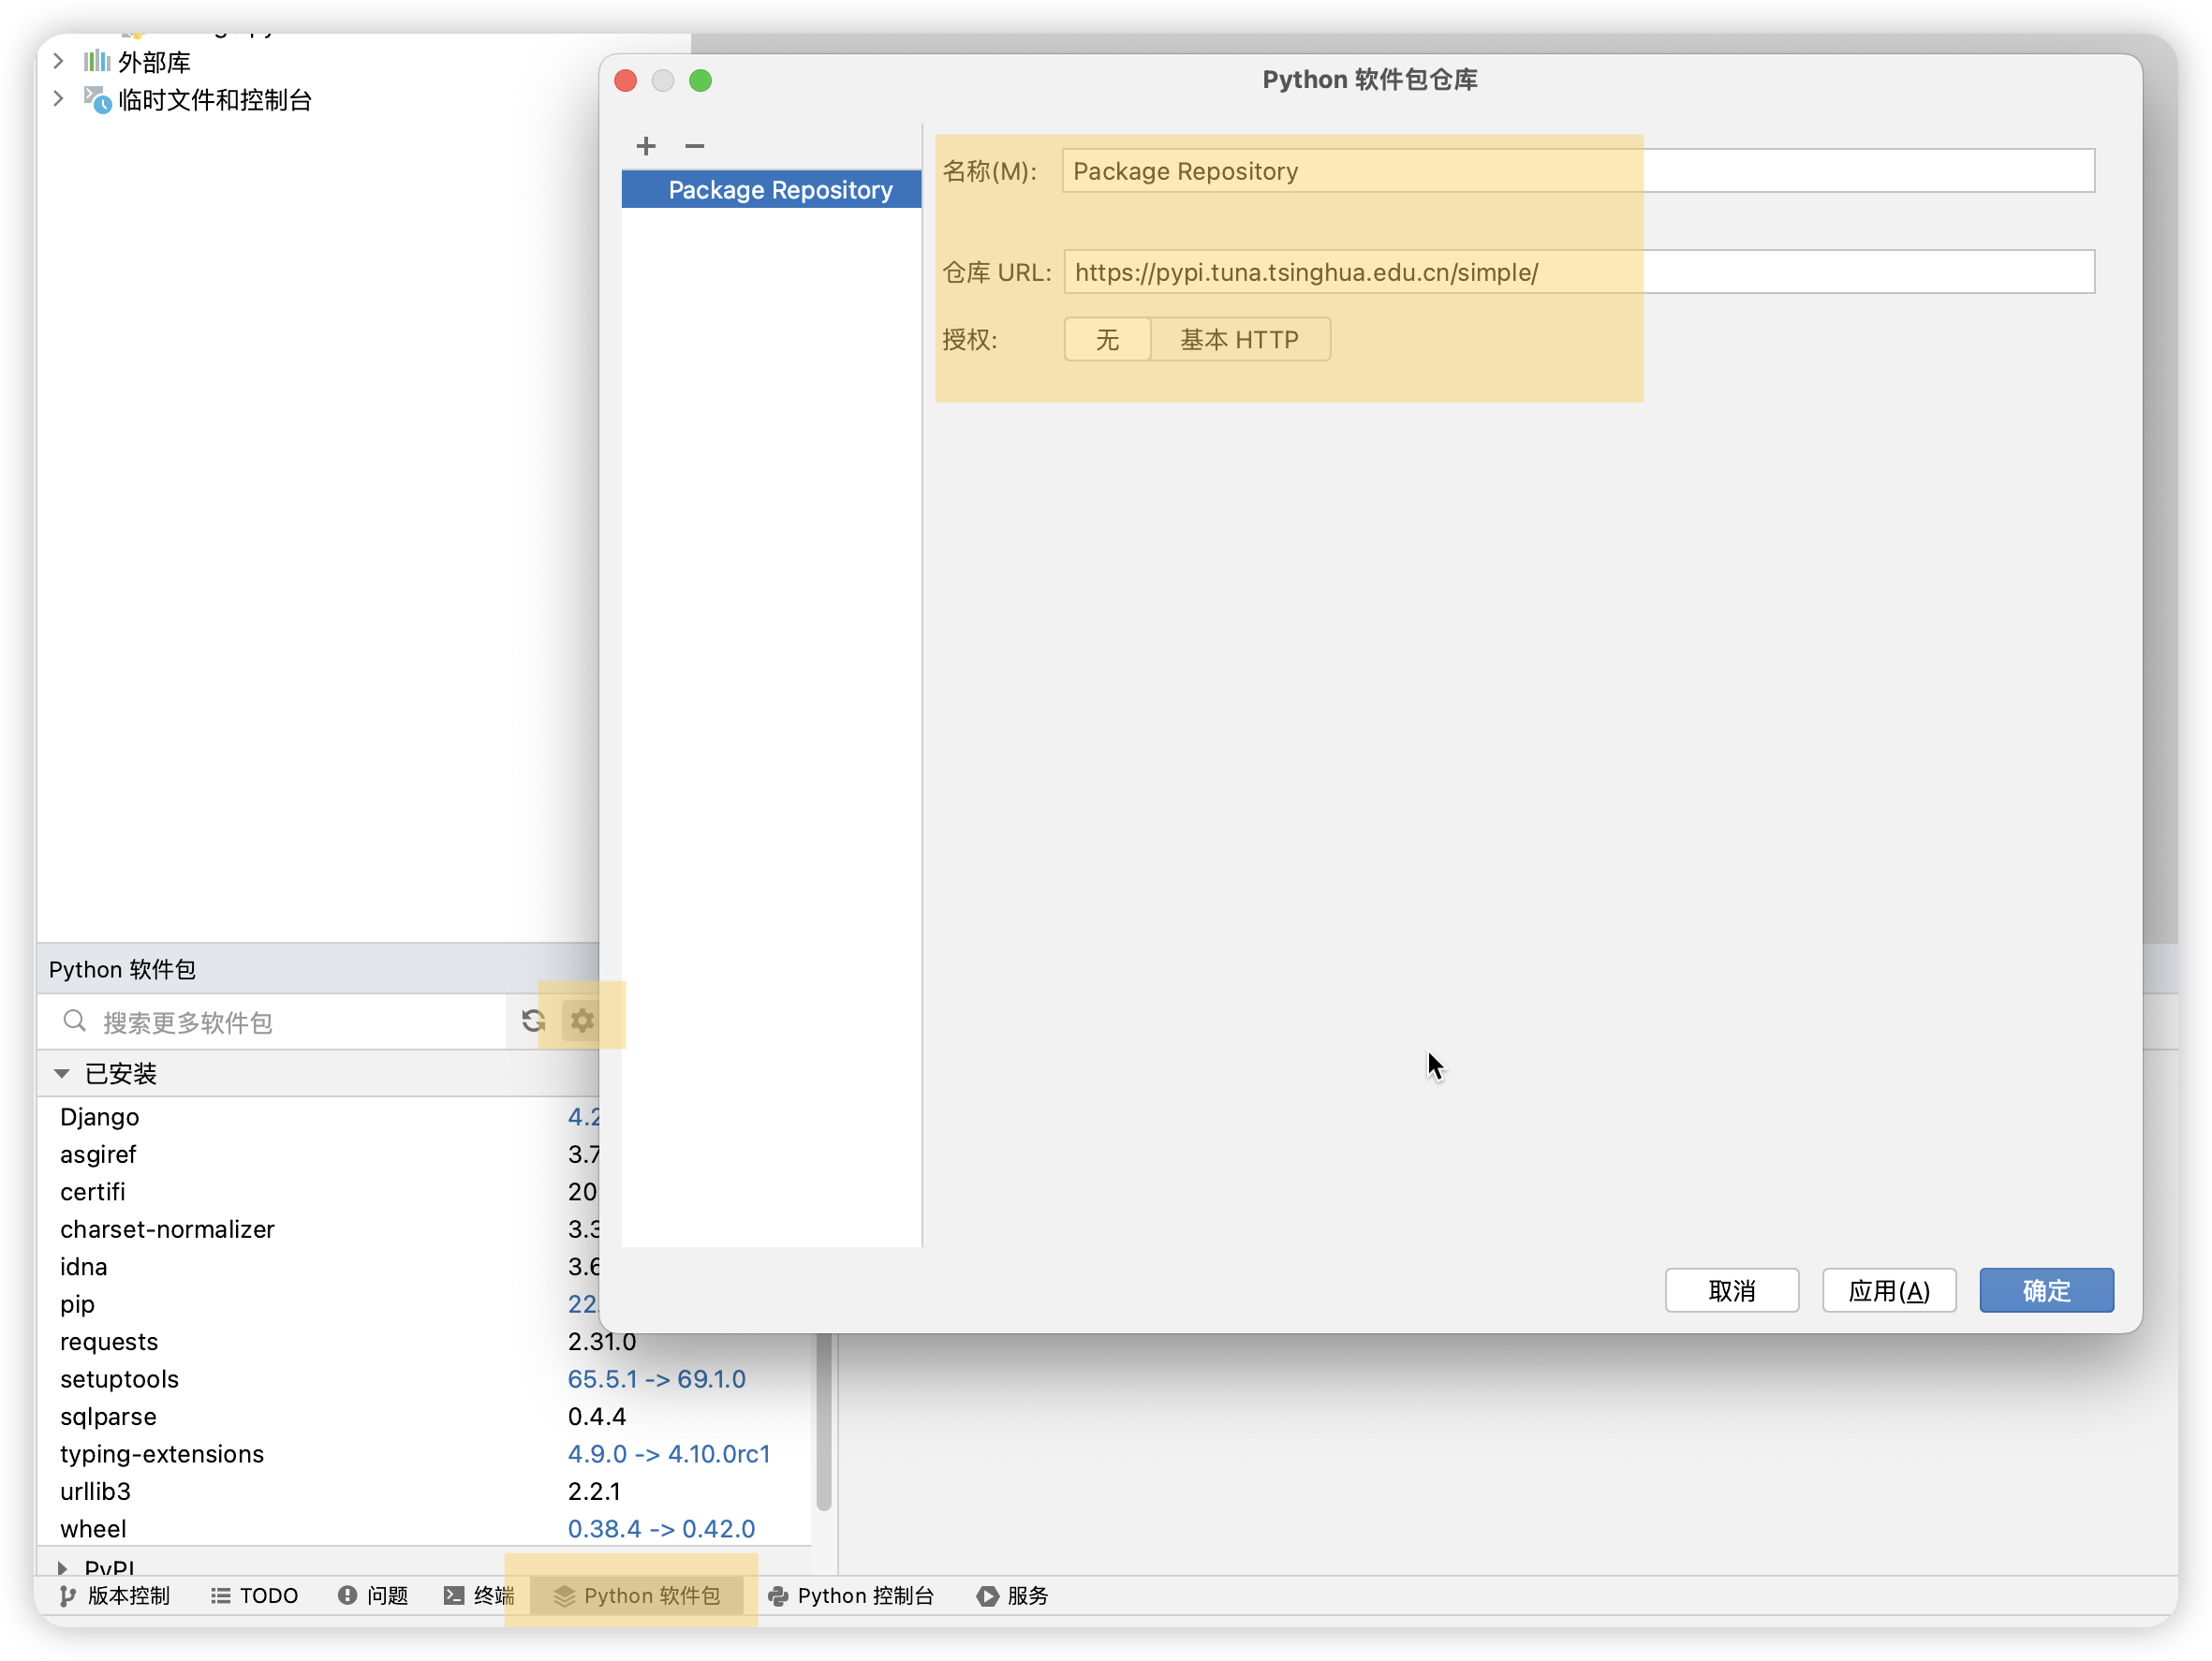Select the 基本 HTTP authorization option
The width and height of the screenshot is (2212, 1661).
1239,340
